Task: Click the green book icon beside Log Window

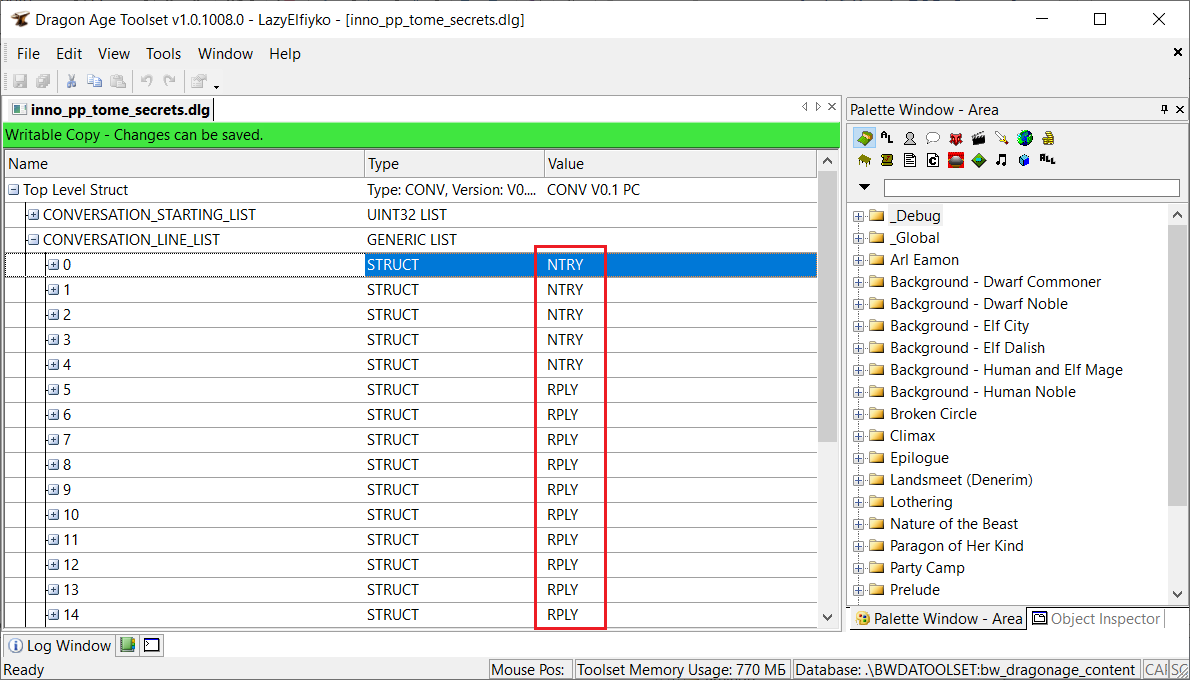Action: 128,645
